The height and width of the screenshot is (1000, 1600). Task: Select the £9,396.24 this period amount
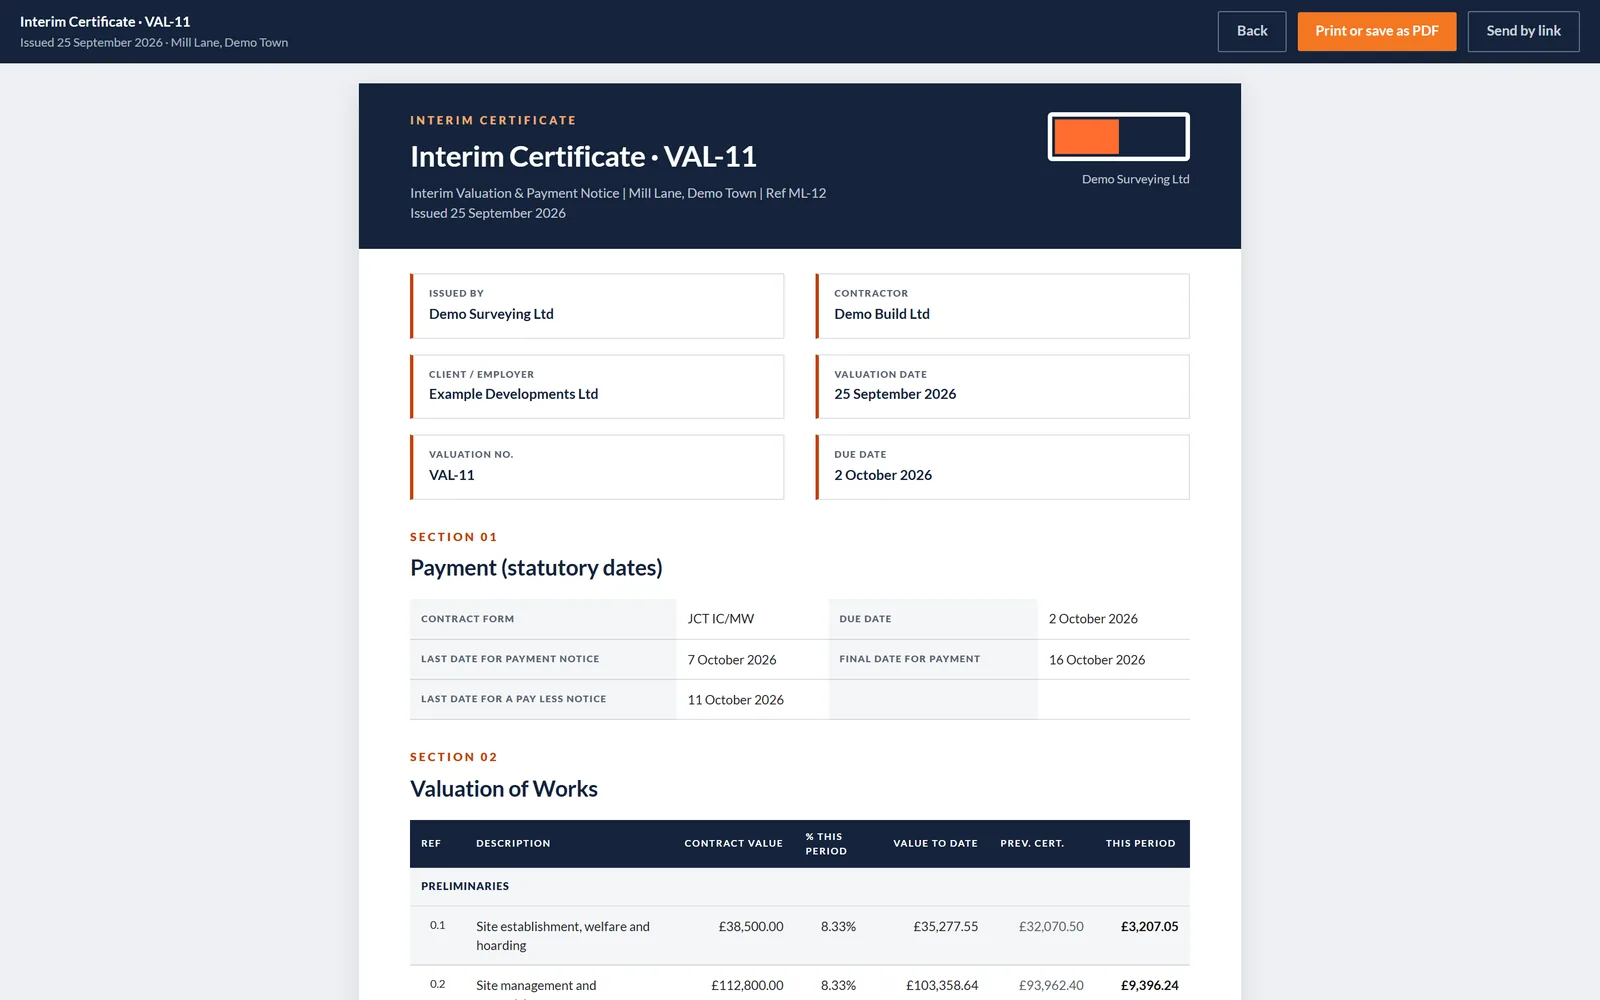pyautogui.click(x=1149, y=986)
